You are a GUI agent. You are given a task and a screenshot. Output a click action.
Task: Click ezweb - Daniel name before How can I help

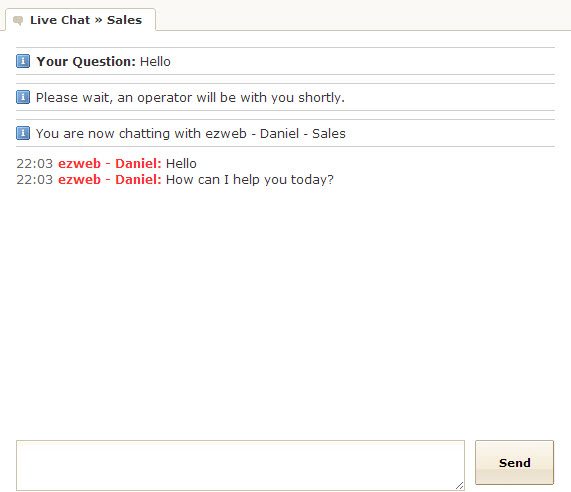pyautogui.click(x=110, y=180)
